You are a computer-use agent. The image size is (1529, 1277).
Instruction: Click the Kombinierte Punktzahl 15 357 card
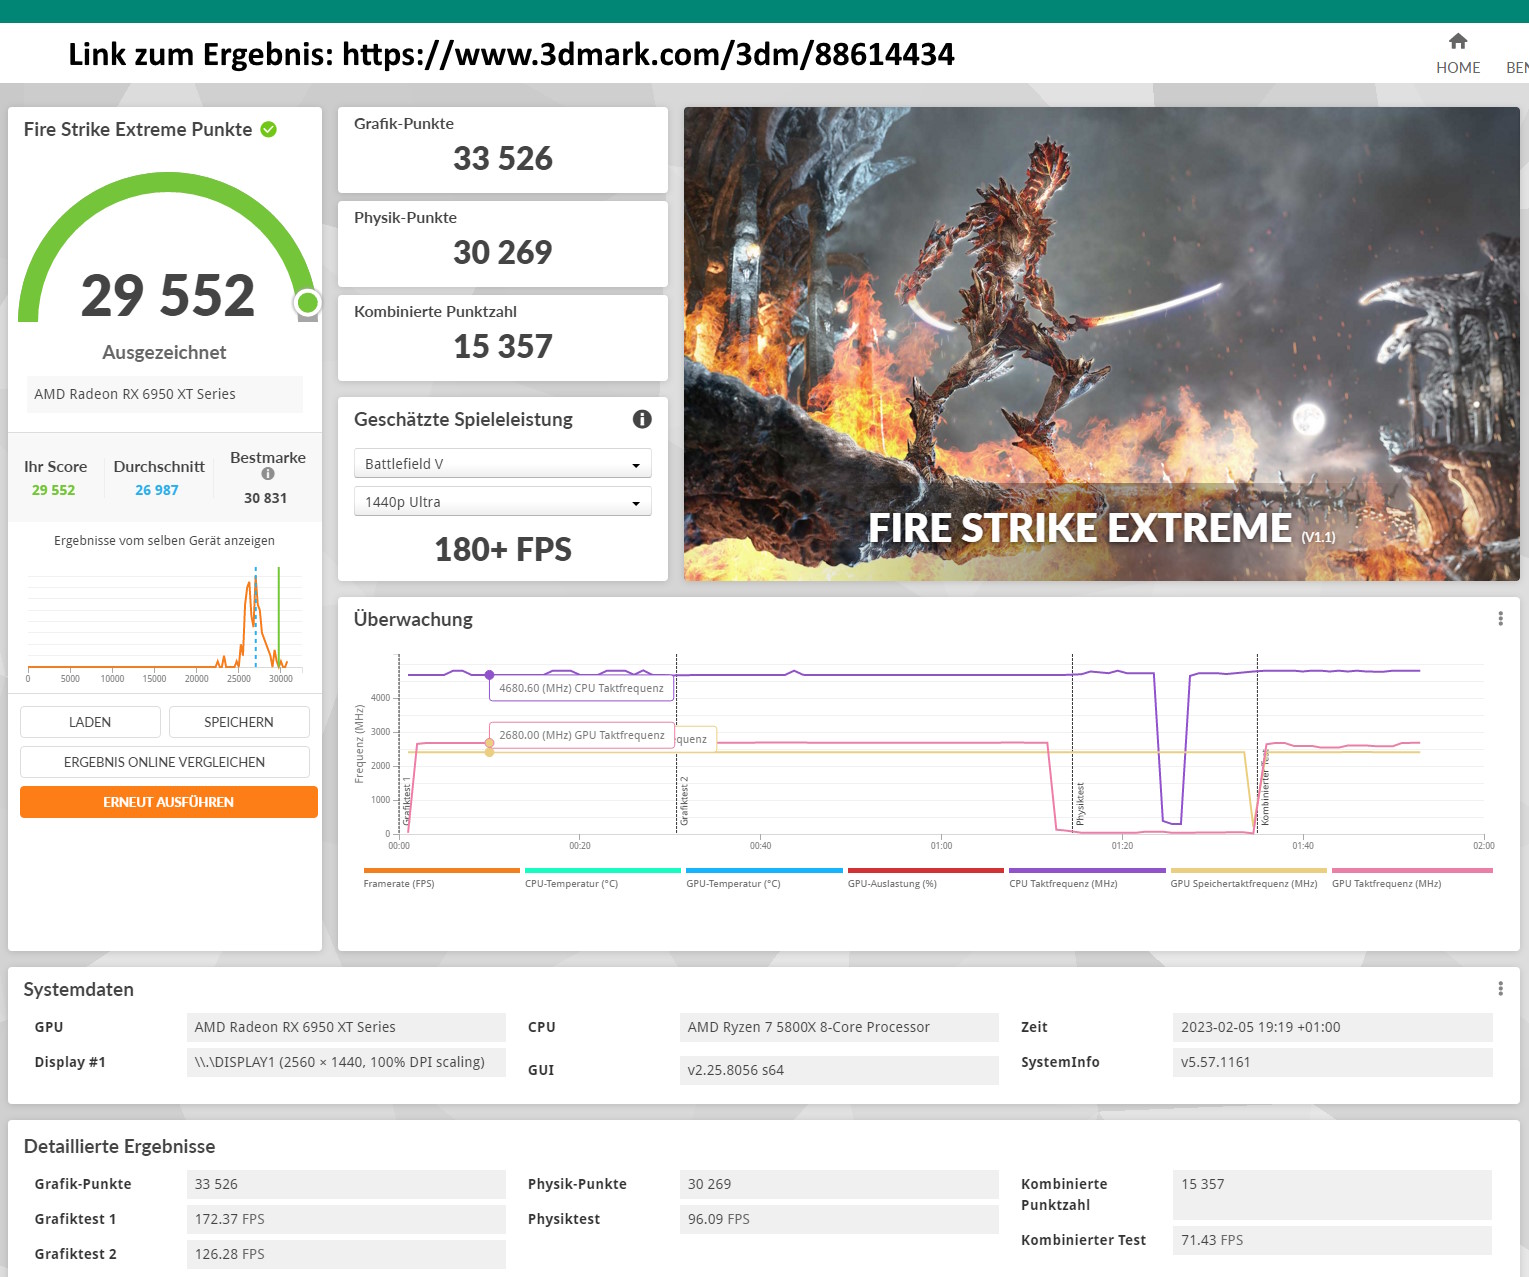[x=502, y=337]
